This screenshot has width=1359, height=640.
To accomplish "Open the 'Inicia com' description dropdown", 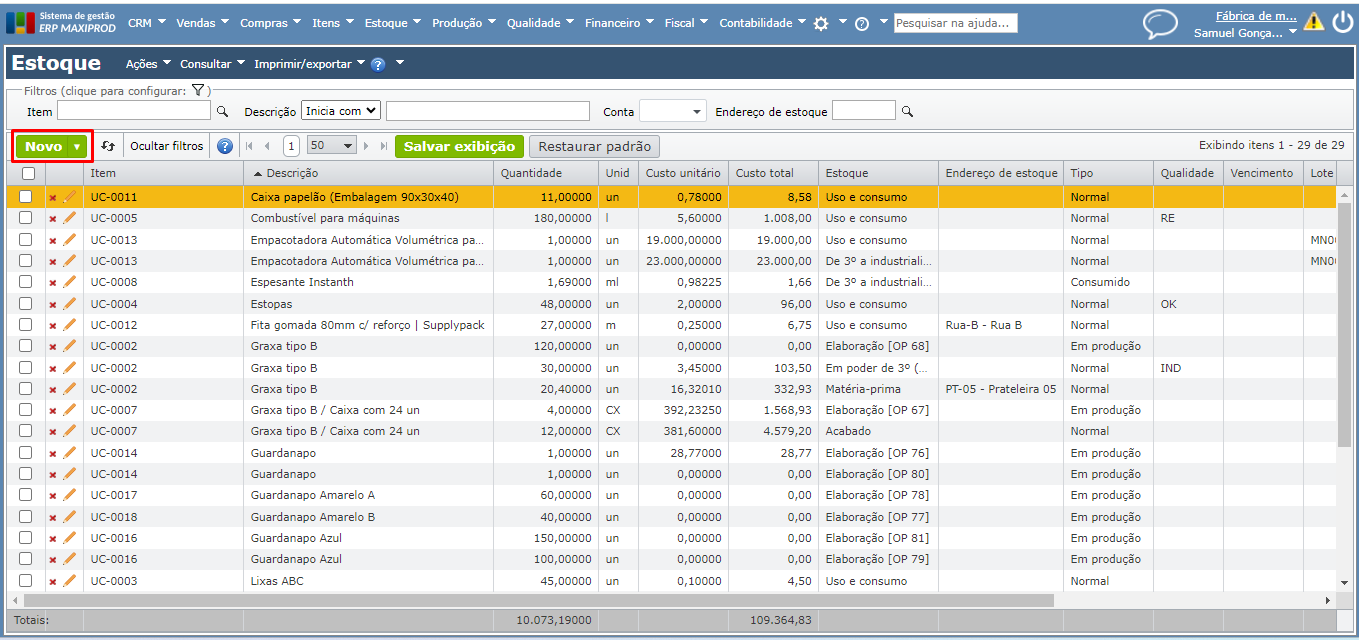I will 341,111.
